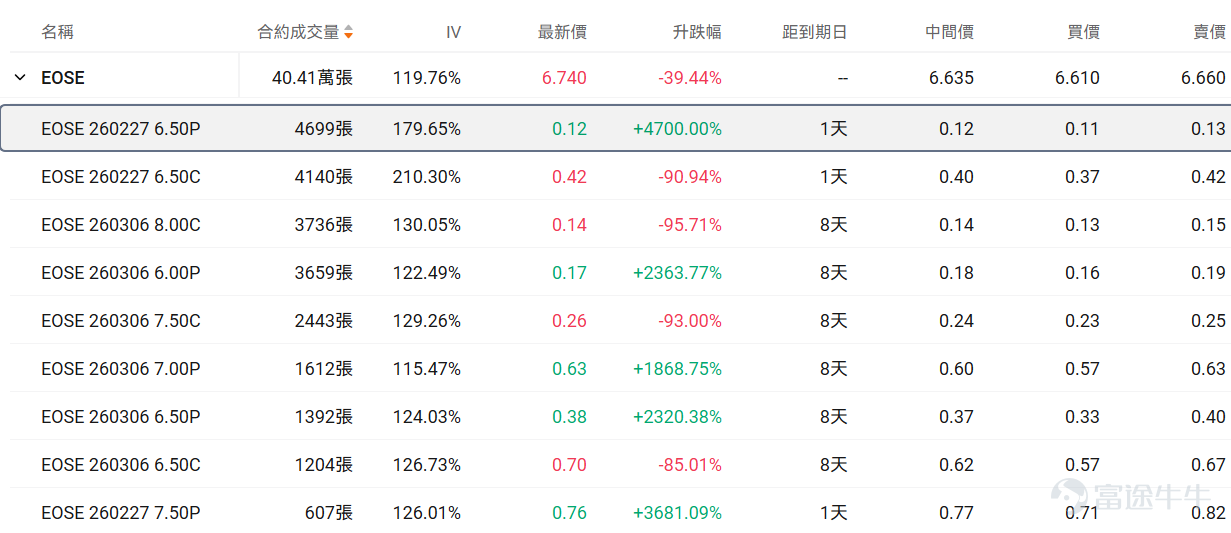
Task: Select option EOSE 260227 6.50C
Action: click(121, 177)
